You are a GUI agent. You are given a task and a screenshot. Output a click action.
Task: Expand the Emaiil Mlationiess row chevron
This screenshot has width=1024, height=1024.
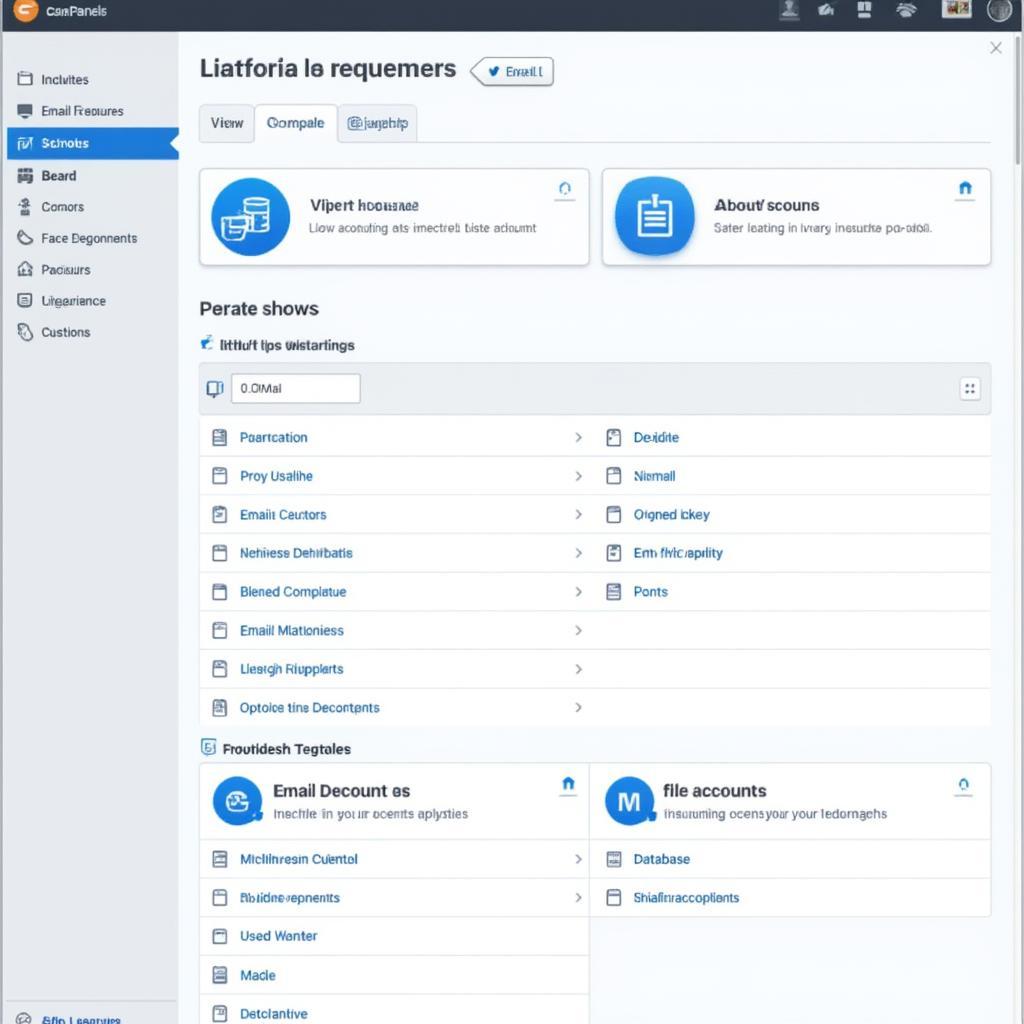click(x=578, y=630)
